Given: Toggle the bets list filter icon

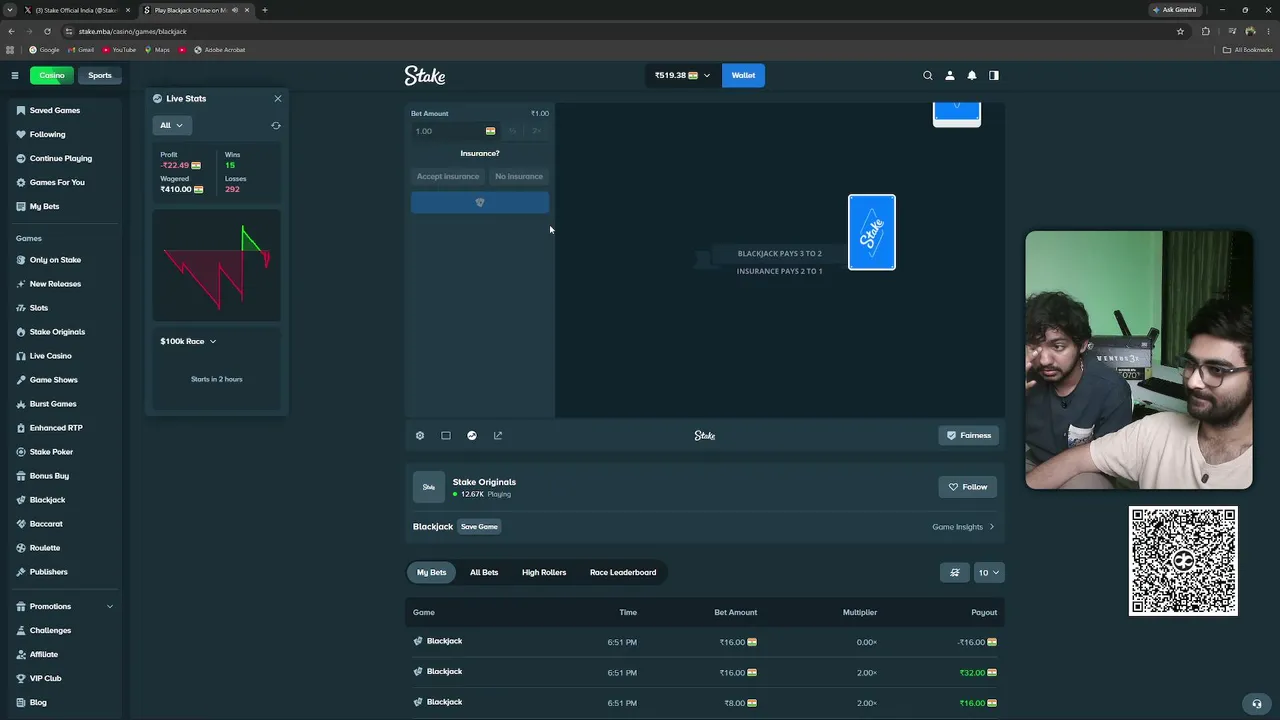Looking at the screenshot, I should point(955,572).
